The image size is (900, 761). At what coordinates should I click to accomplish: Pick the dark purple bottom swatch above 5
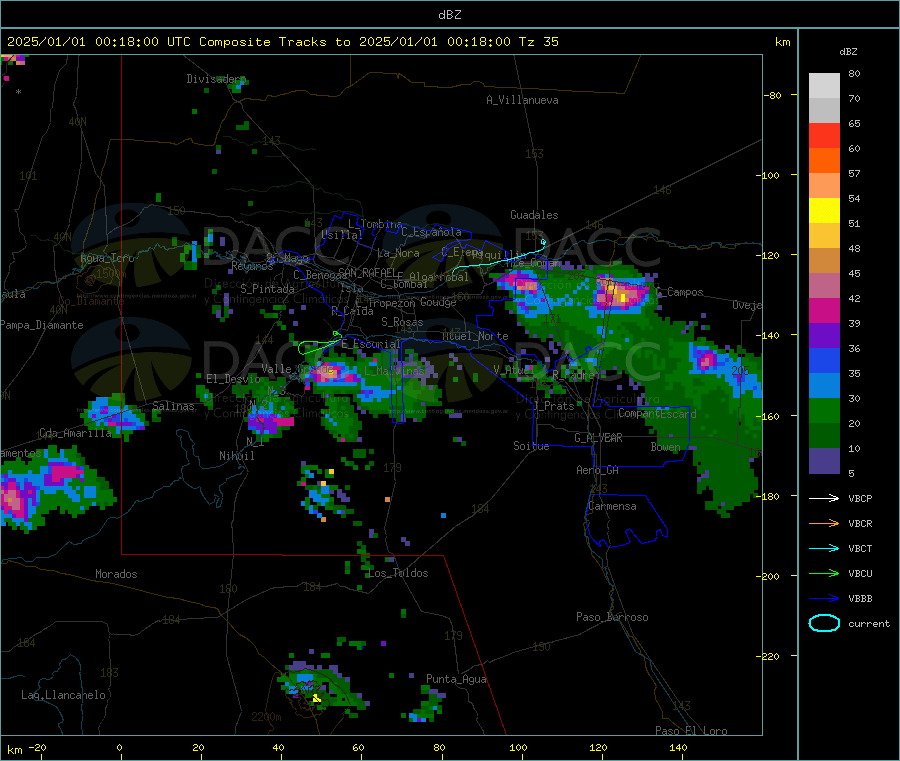824,461
